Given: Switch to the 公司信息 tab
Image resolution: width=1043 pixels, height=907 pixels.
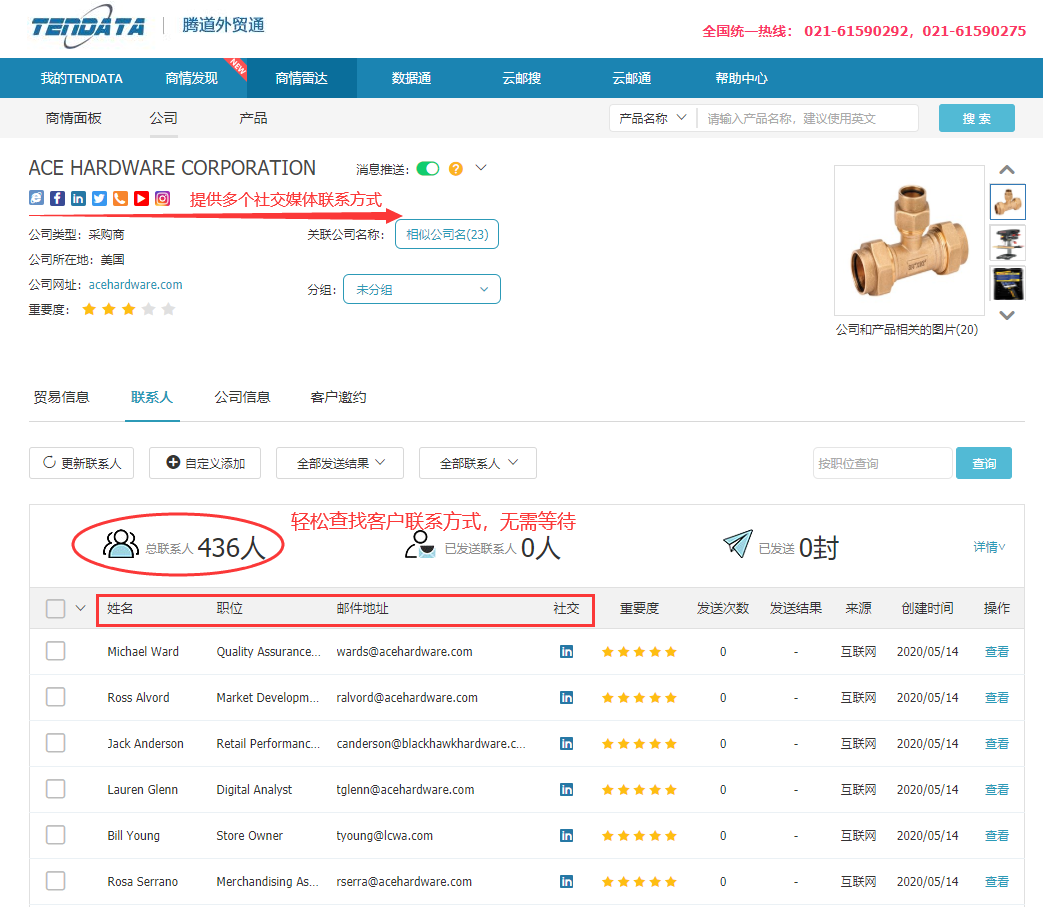Looking at the screenshot, I should tap(243, 396).
